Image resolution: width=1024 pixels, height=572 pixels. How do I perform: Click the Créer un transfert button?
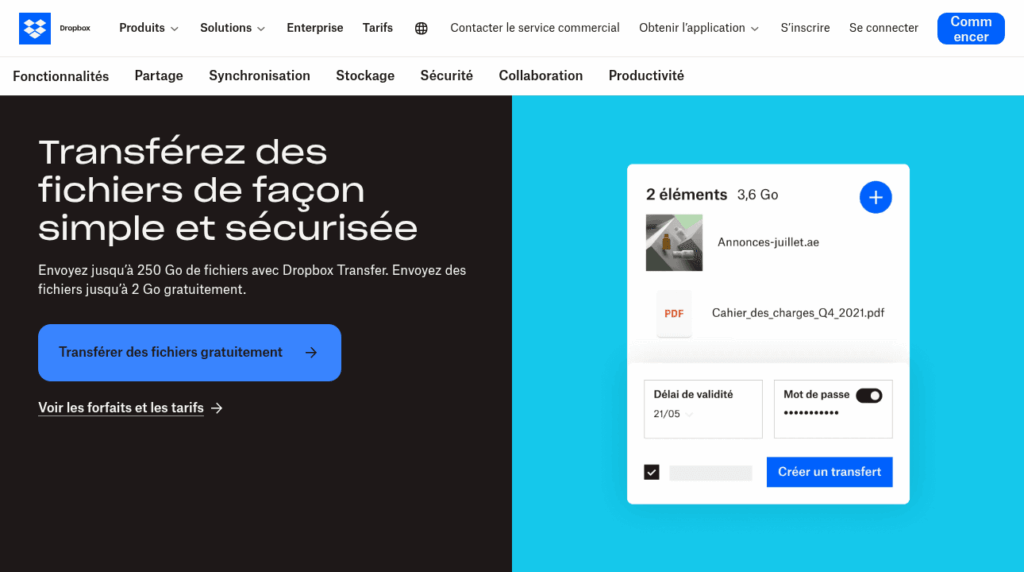(829, 472)
